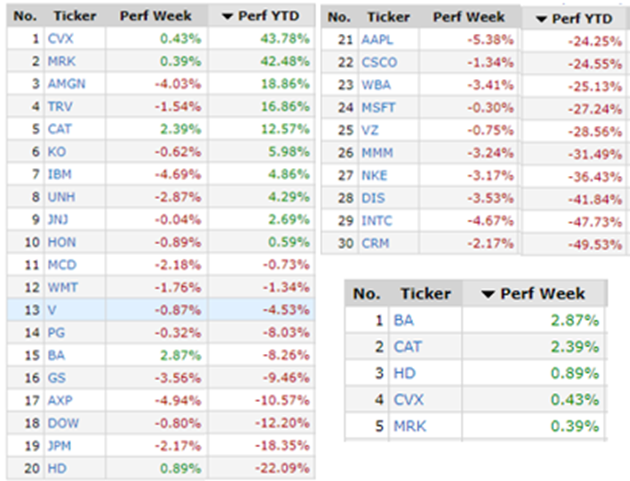Open the WMT ticker link
Screen dimensions: 630x481
[63, 287]
